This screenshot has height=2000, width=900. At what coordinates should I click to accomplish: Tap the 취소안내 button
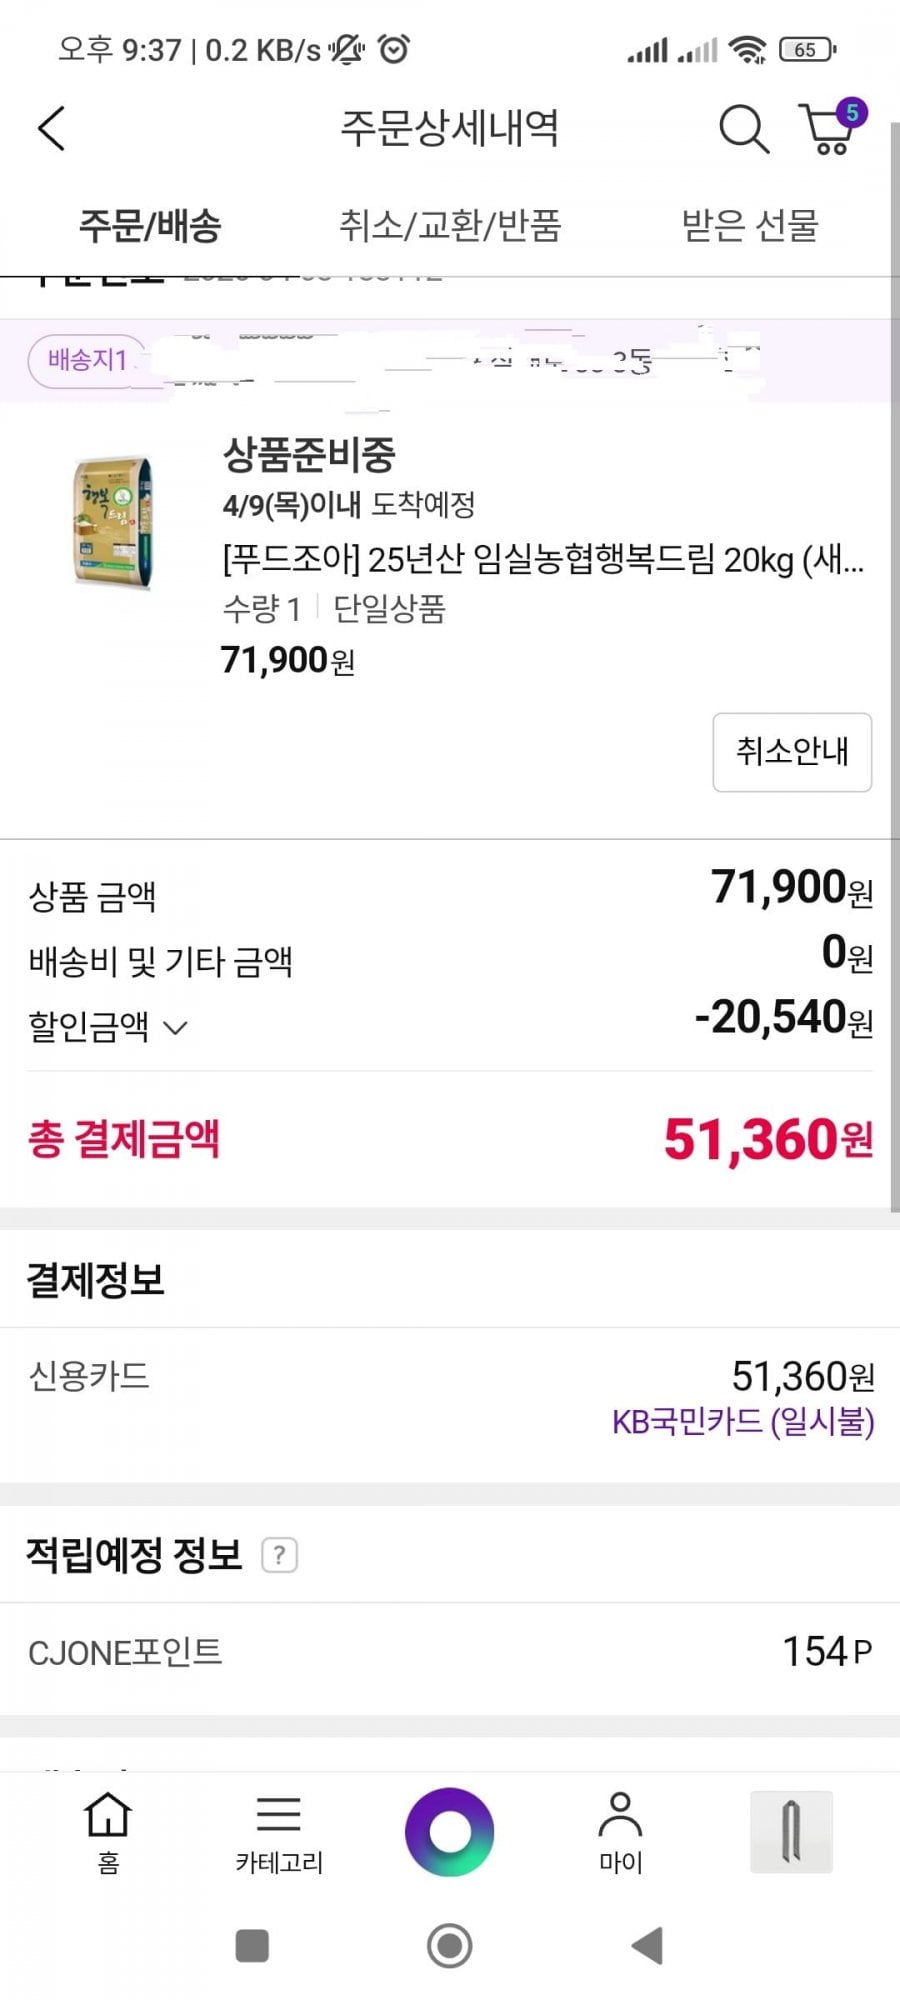point(792,752)
